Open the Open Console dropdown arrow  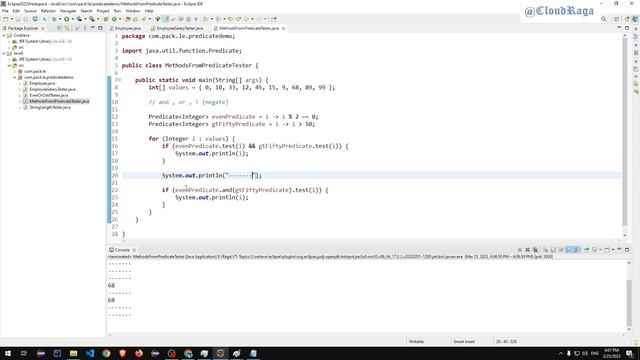coord(613,250)
